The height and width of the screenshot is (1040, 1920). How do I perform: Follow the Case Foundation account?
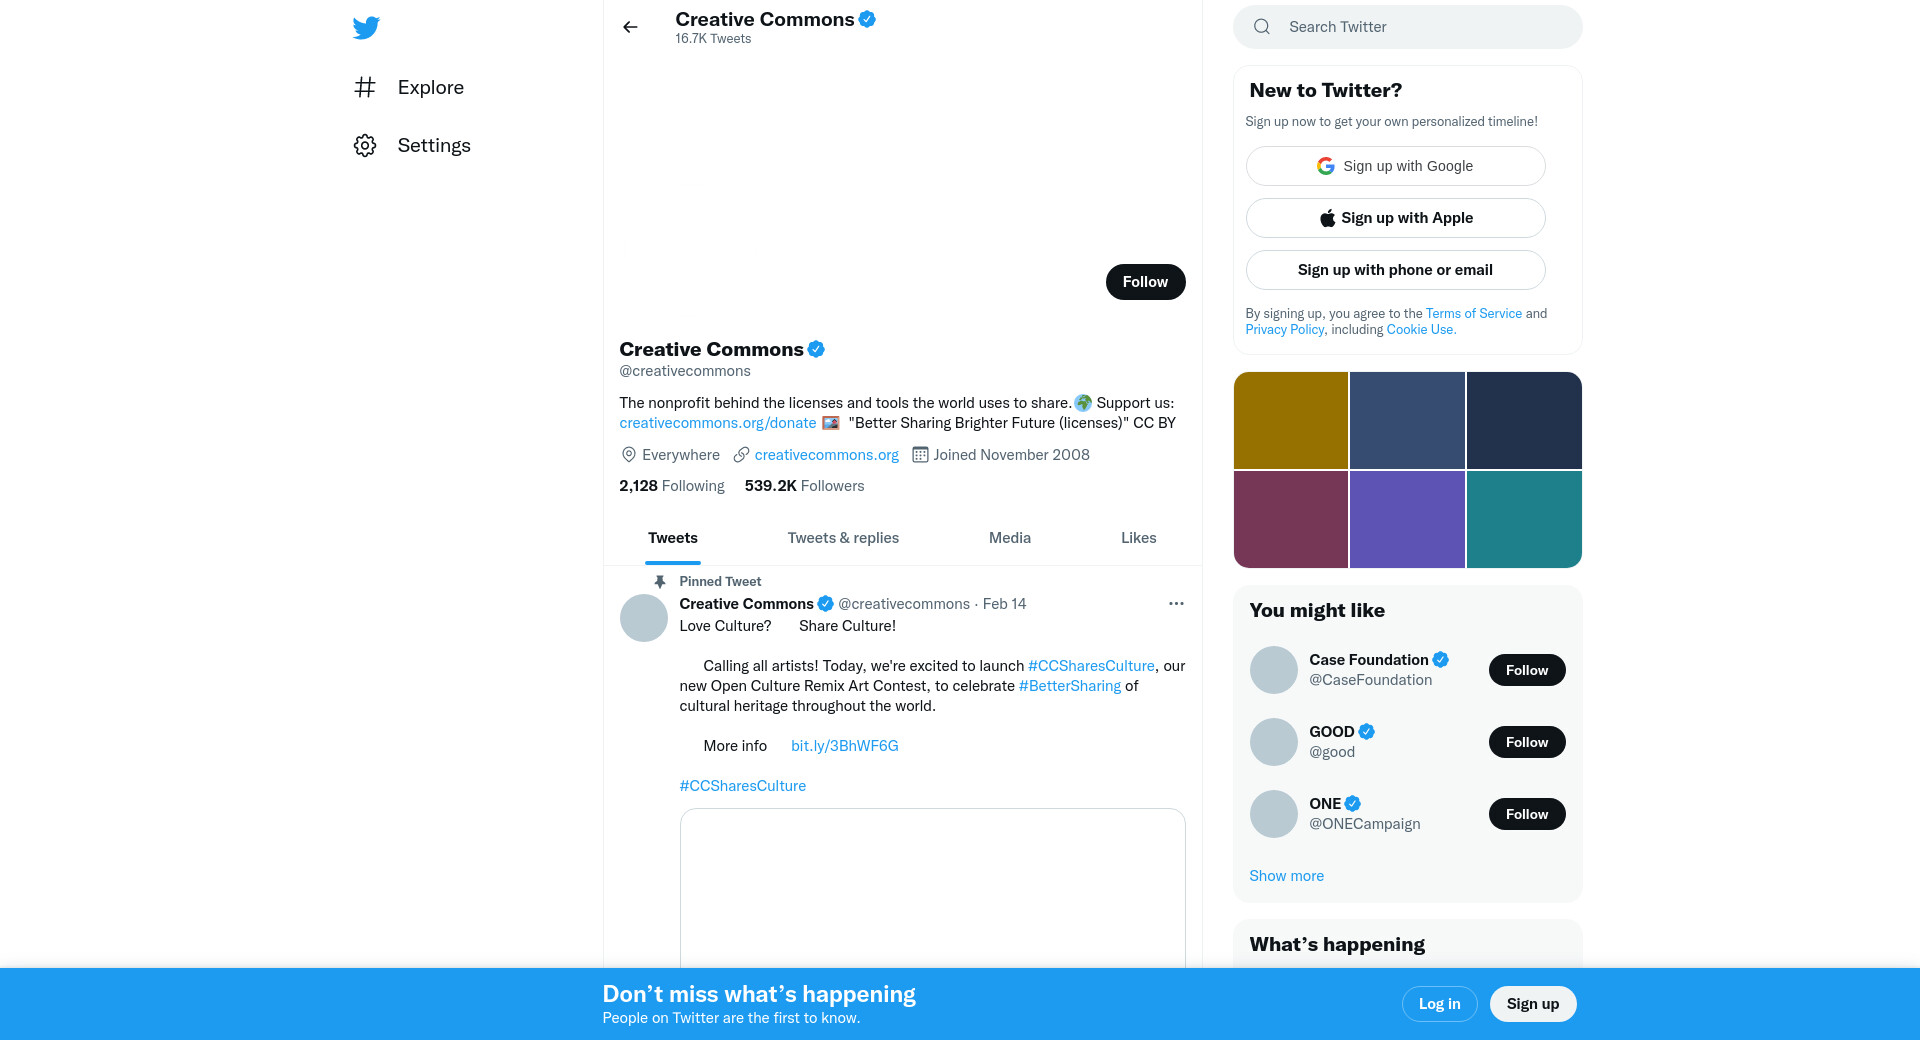coord(1526,670)
